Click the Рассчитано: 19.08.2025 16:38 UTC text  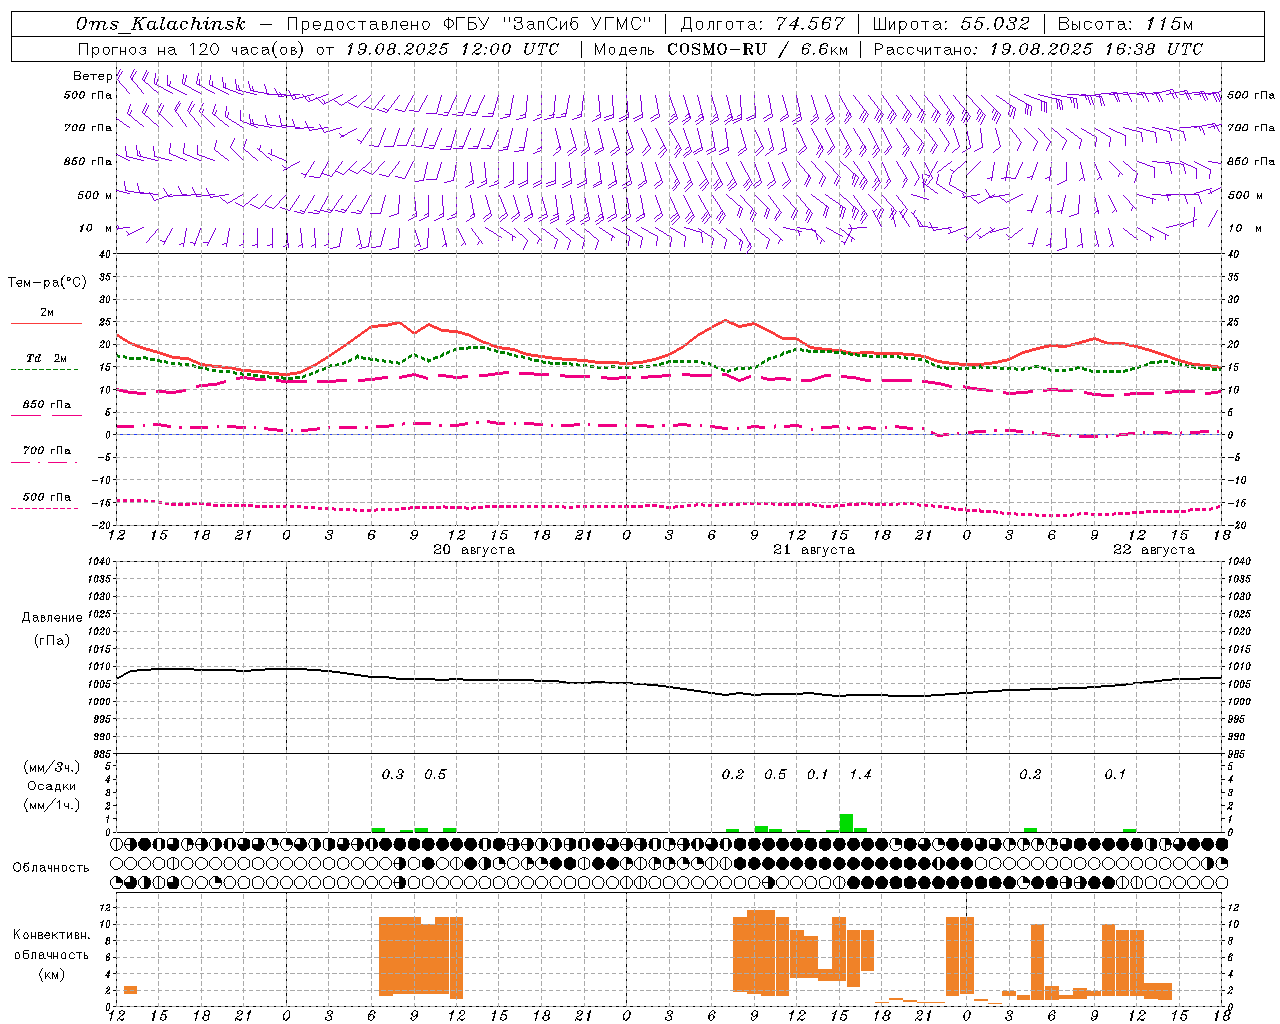click(x=1038, y=49)
